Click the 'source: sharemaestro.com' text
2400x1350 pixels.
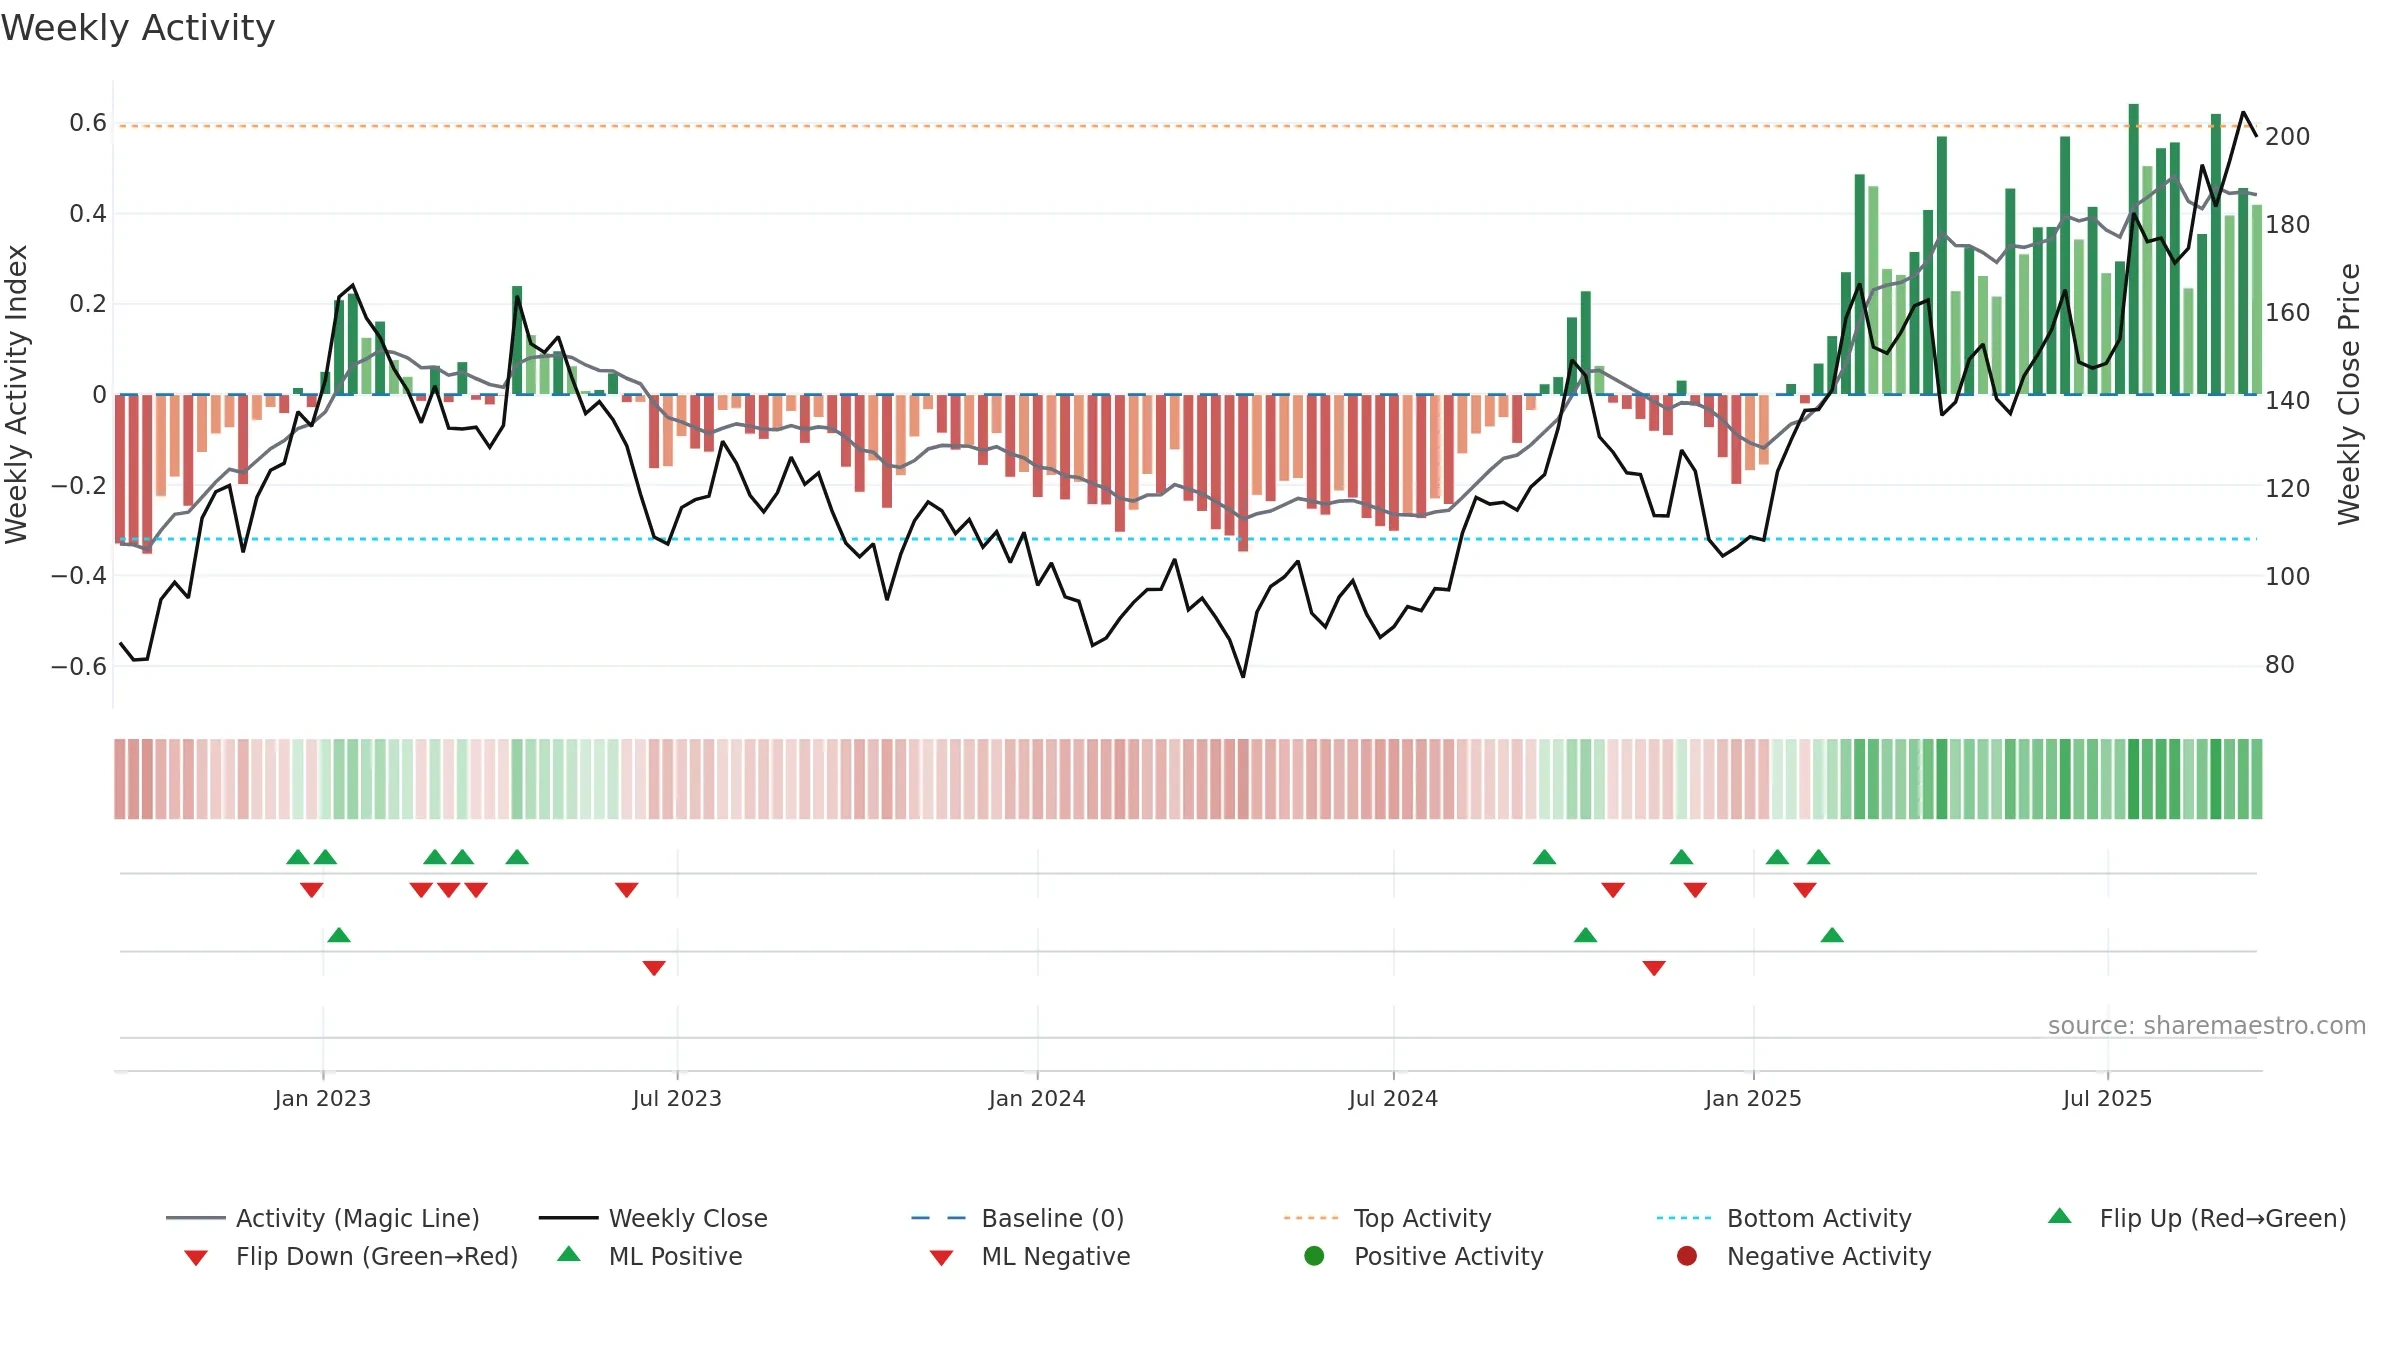click(2207, 1025)
